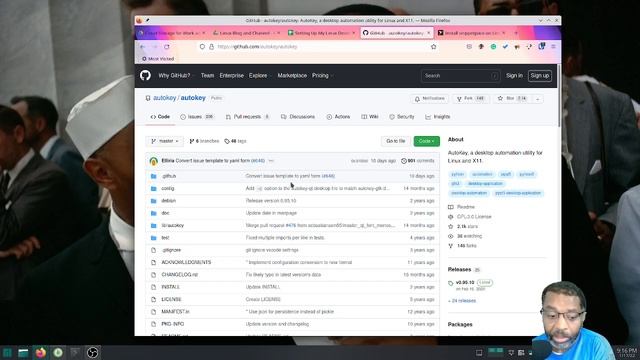640x360 pixels.
Task: Open the .github folder icon
Action: 153,176
